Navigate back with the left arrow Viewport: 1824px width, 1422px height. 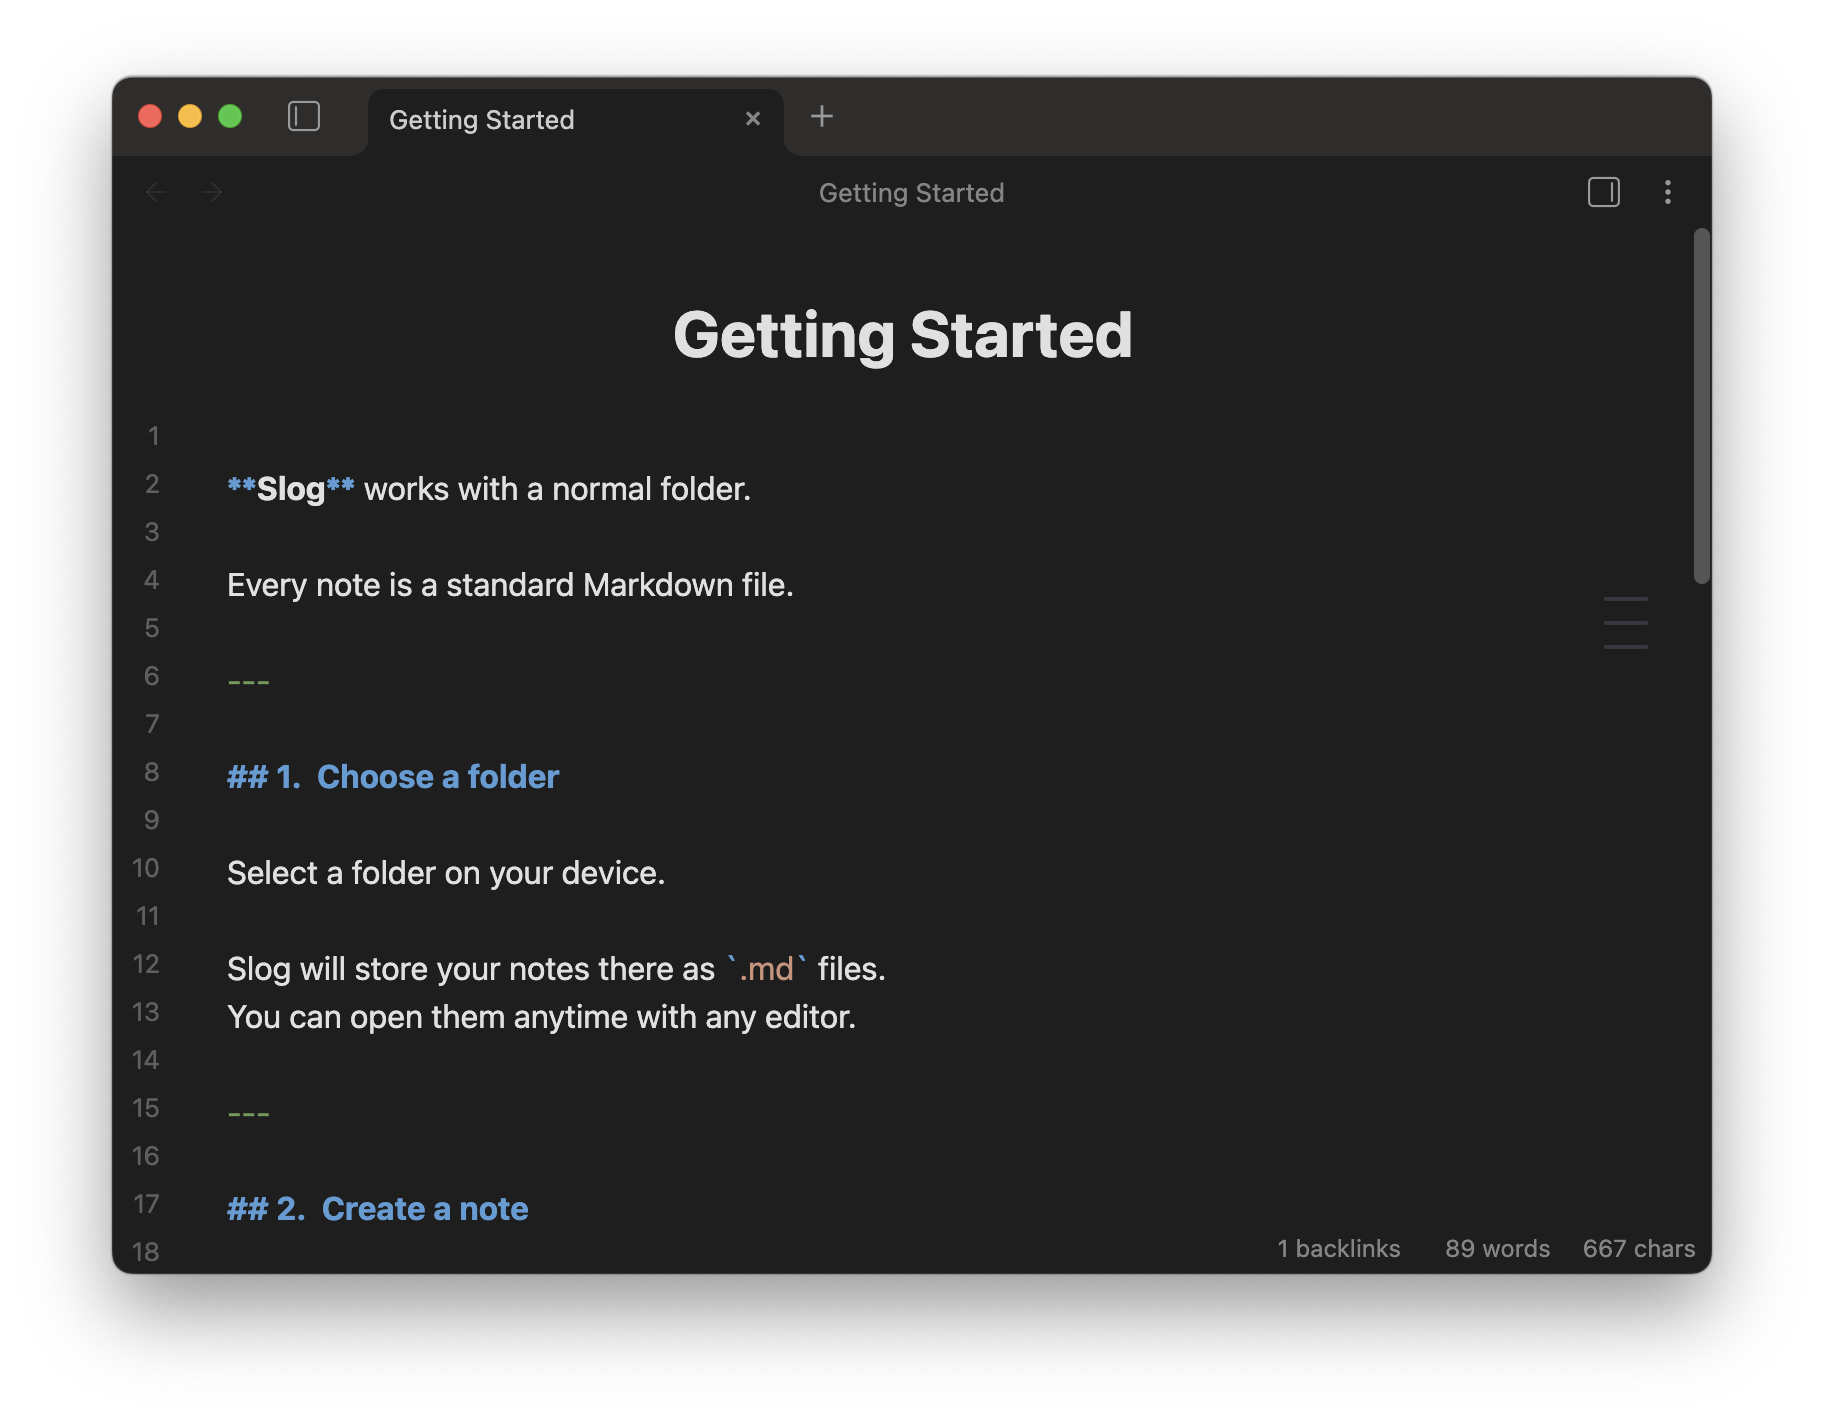[156, 192]
